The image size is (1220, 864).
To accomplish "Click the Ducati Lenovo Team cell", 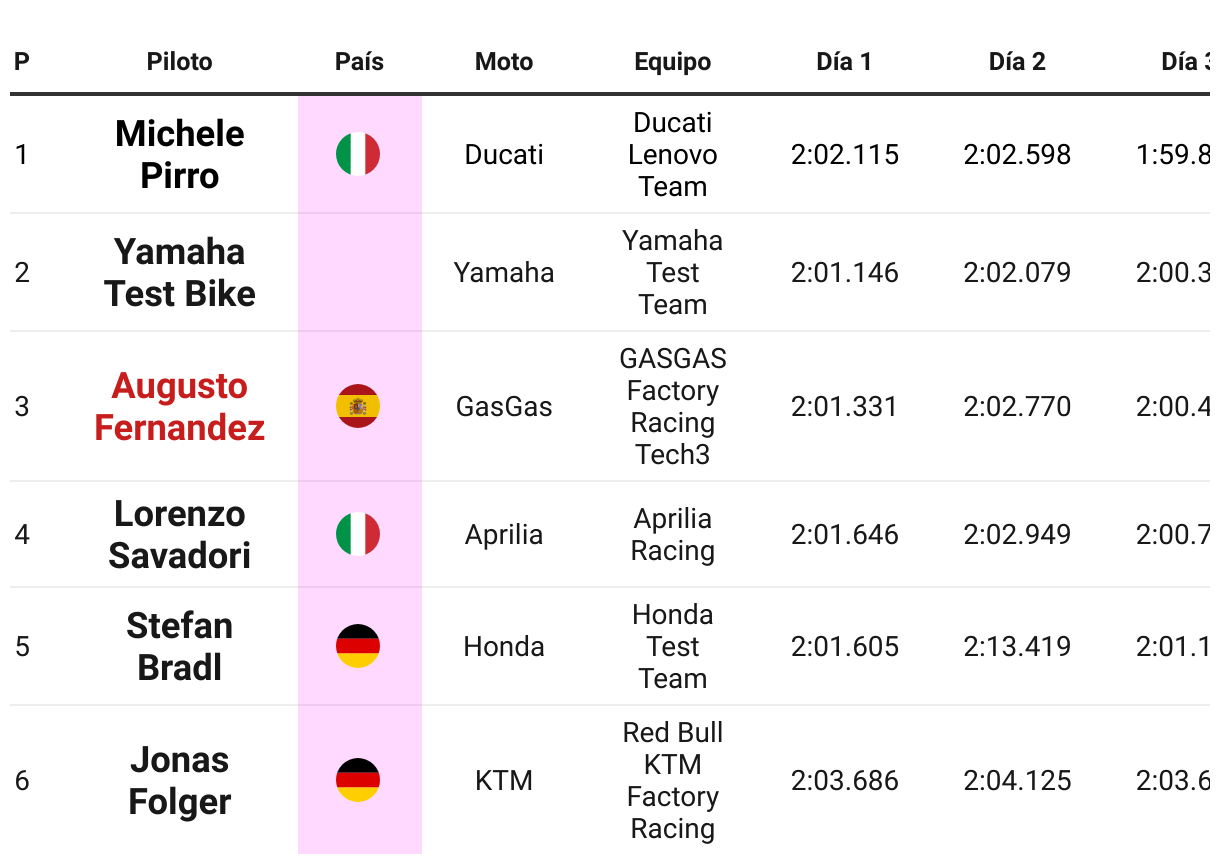I will click(x=673, y=154).
